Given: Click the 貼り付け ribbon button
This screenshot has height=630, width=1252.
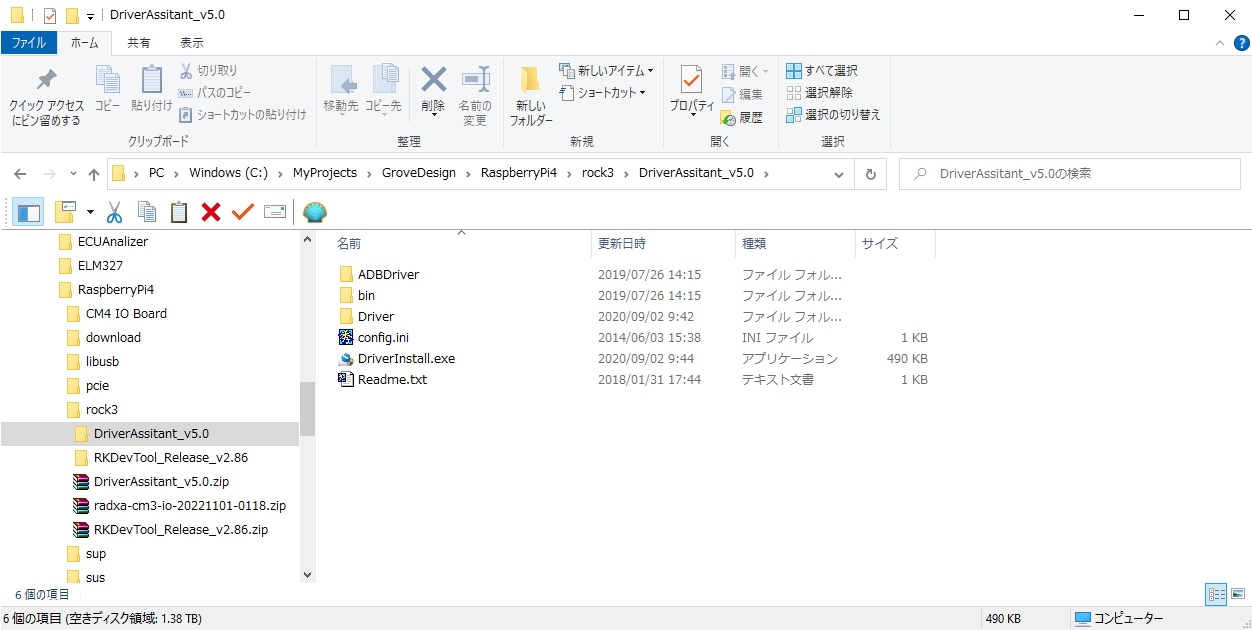Looking at the screenshot, I should point(151,89).
